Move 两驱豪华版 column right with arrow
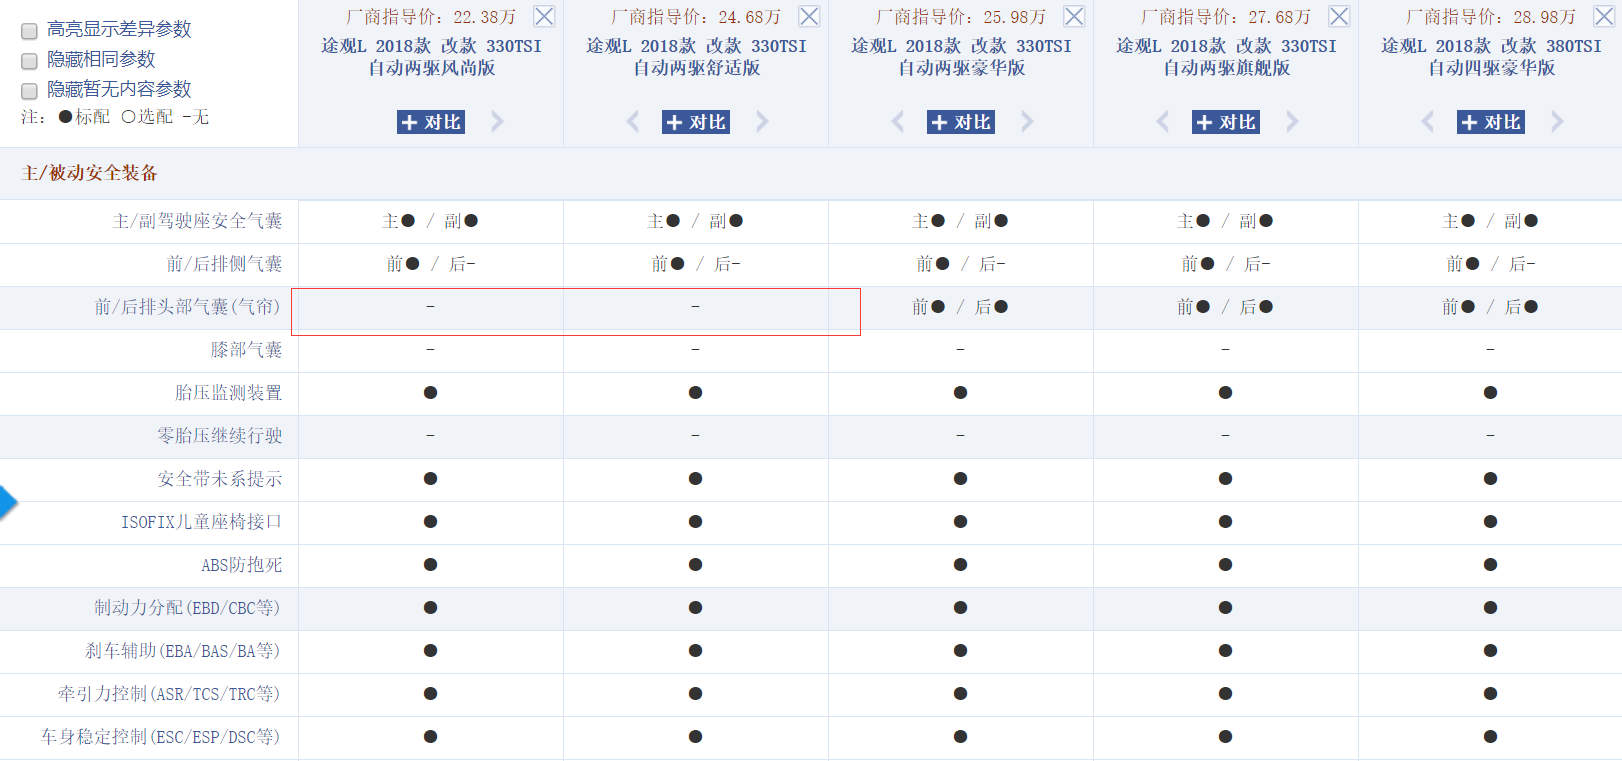 pos(1027,122)
